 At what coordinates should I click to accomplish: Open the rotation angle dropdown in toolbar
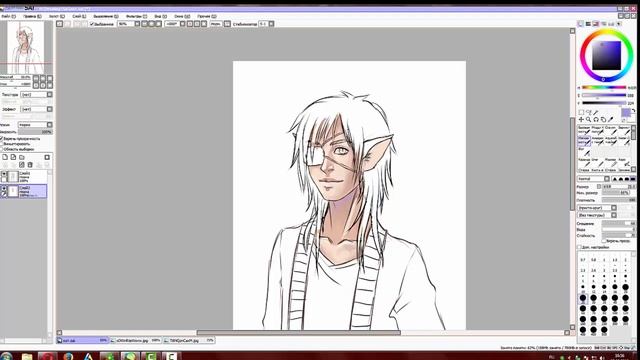click(182, 24)
